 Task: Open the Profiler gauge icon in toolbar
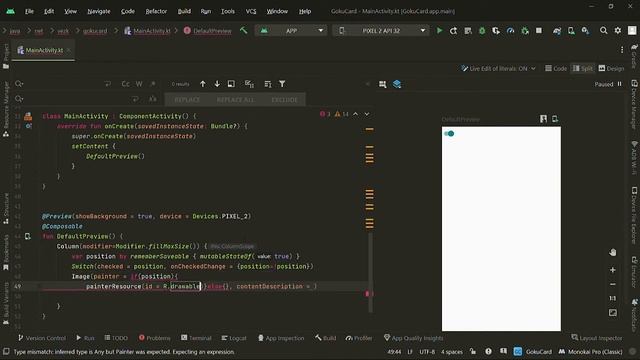click(510, 31)
